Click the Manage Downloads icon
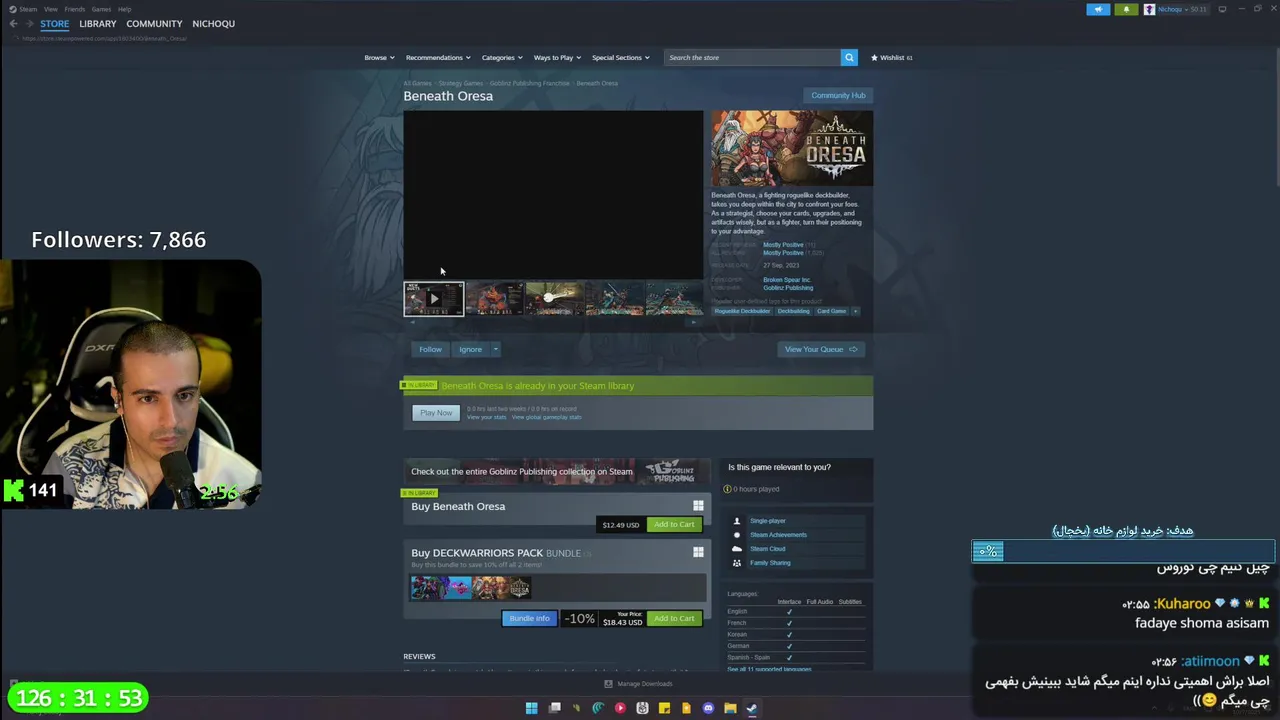Image resolution: width=1280 pixels, height=720 pixels. (x=608, y=684)
